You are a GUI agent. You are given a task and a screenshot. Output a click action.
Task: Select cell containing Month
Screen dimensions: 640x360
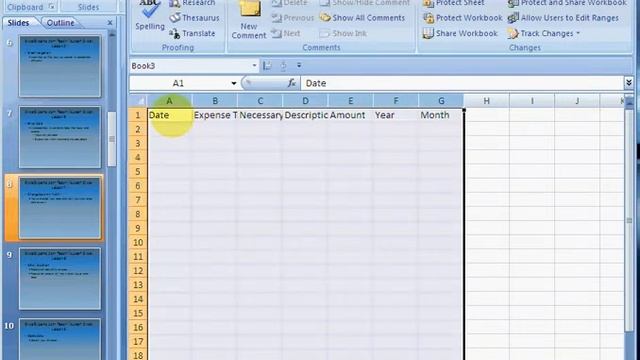[x=441, y=115]
